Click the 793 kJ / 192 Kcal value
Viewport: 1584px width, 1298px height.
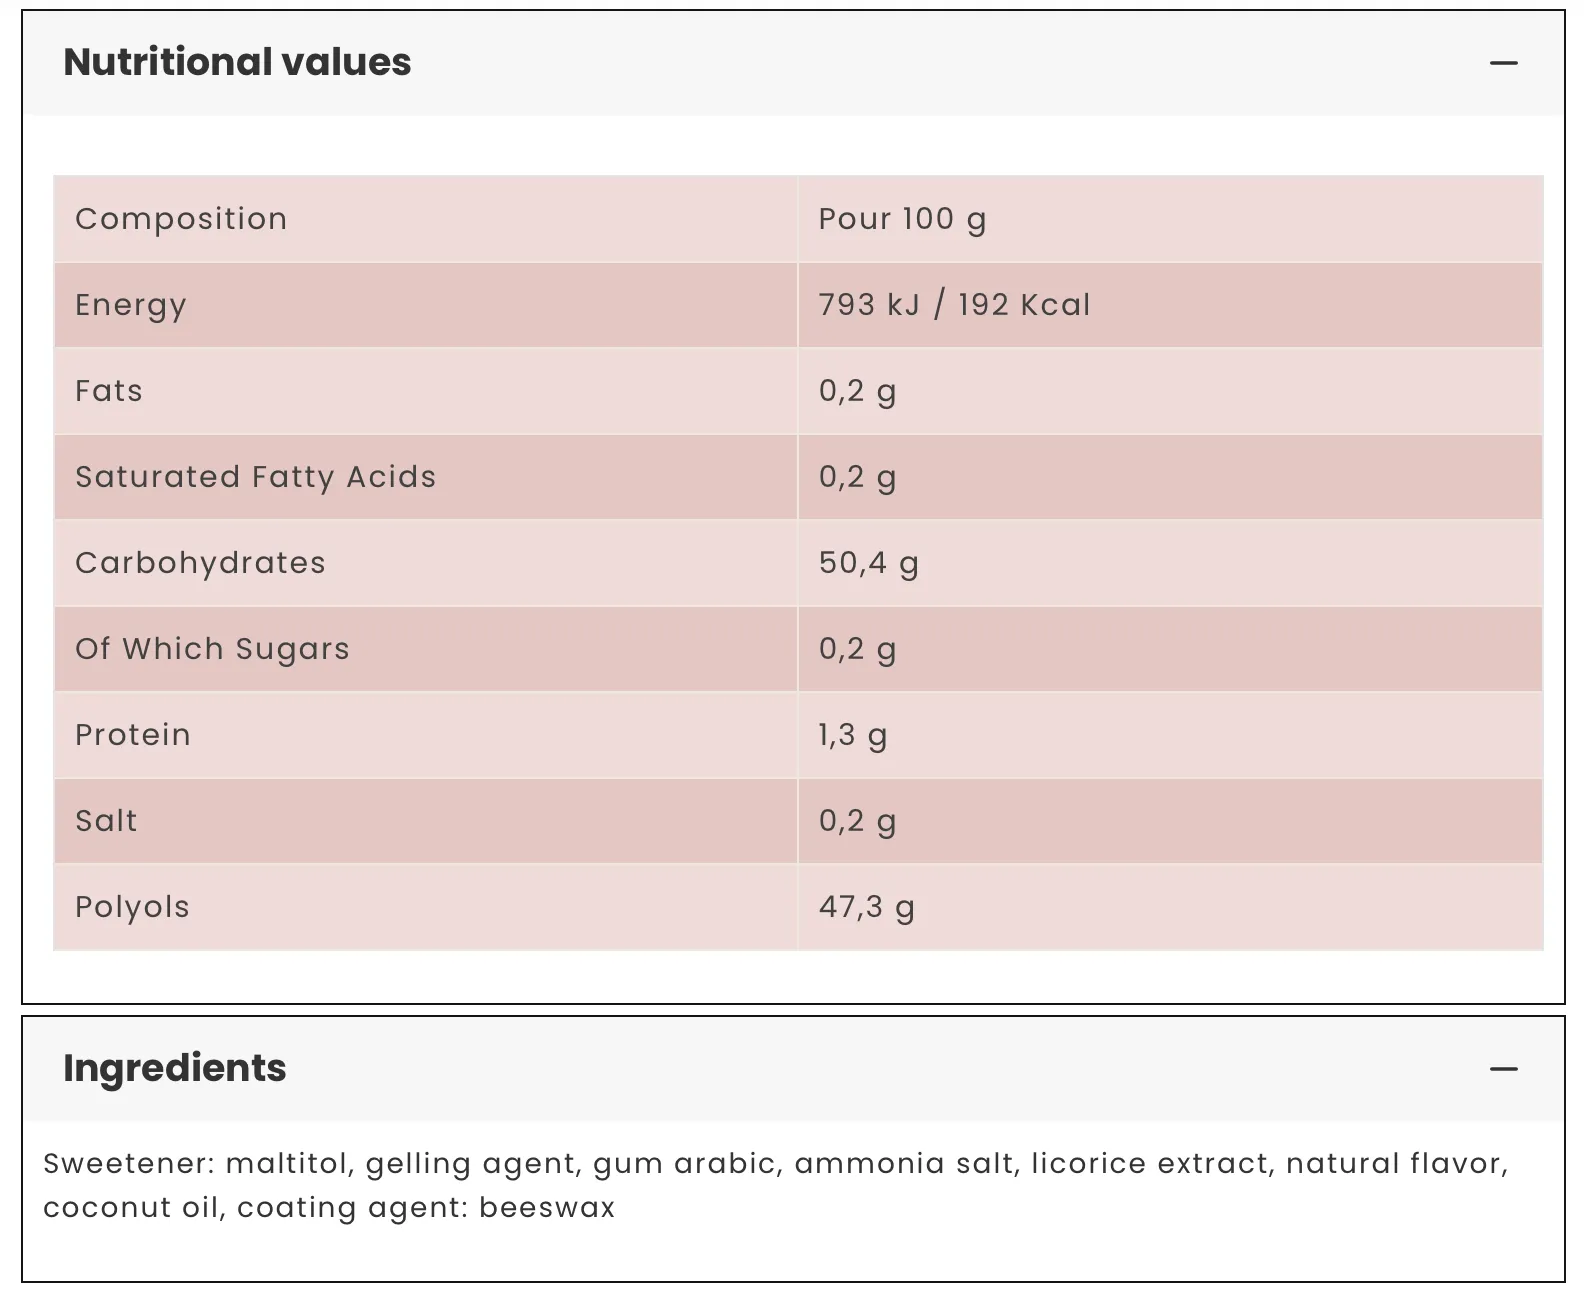(954, 305)
